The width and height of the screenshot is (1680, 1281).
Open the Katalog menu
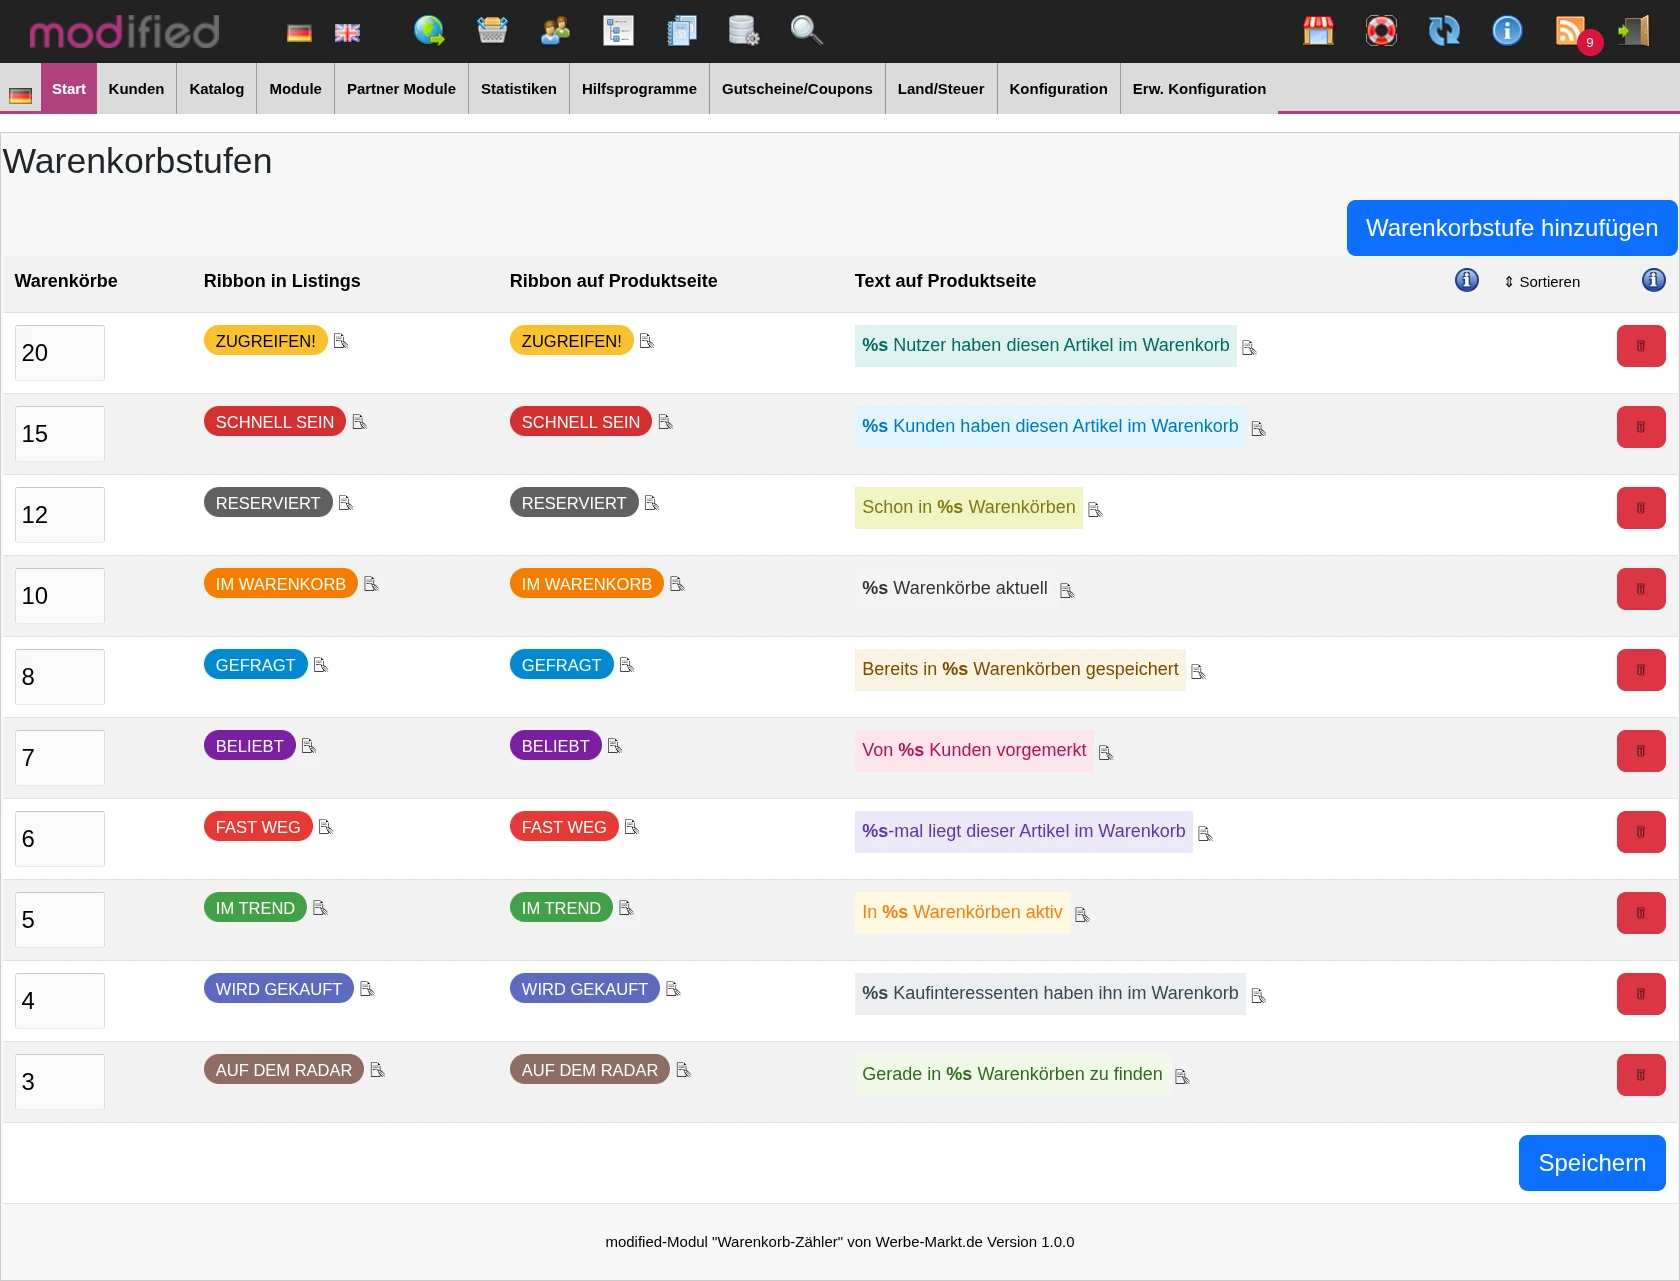pos(217,88)
